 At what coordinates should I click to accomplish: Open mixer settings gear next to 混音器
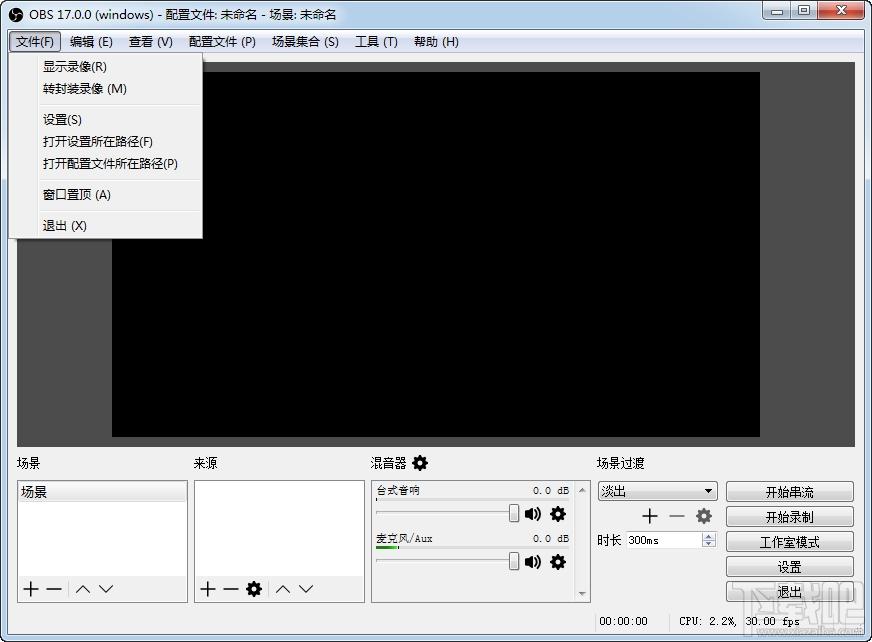click(x=420, y=463)
